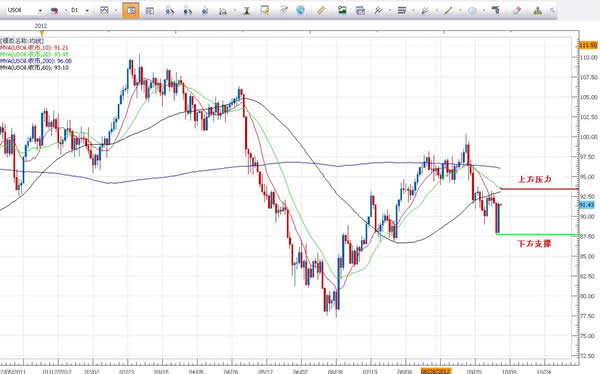The image size is (600, 374).
Task: Click the green MVA 20 legend entry
Action: (34, 54)
